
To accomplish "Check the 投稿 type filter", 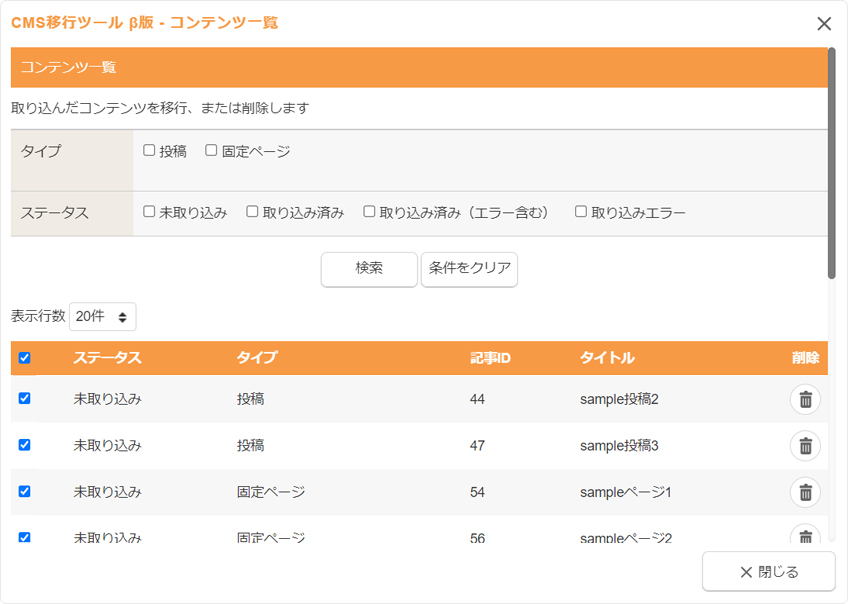I will point(149,151).
